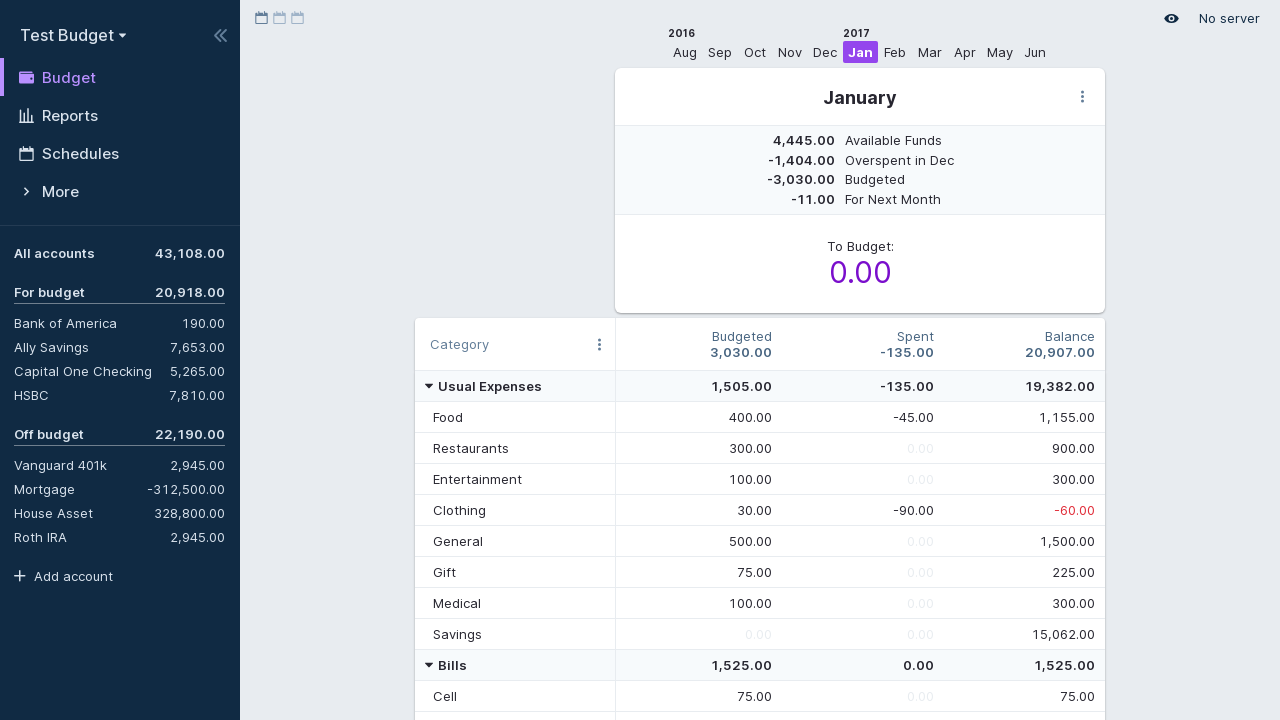This screenshot has height=720, width=1280.
Task: Click Add account in the sidebar
Action: click(63, 576)
